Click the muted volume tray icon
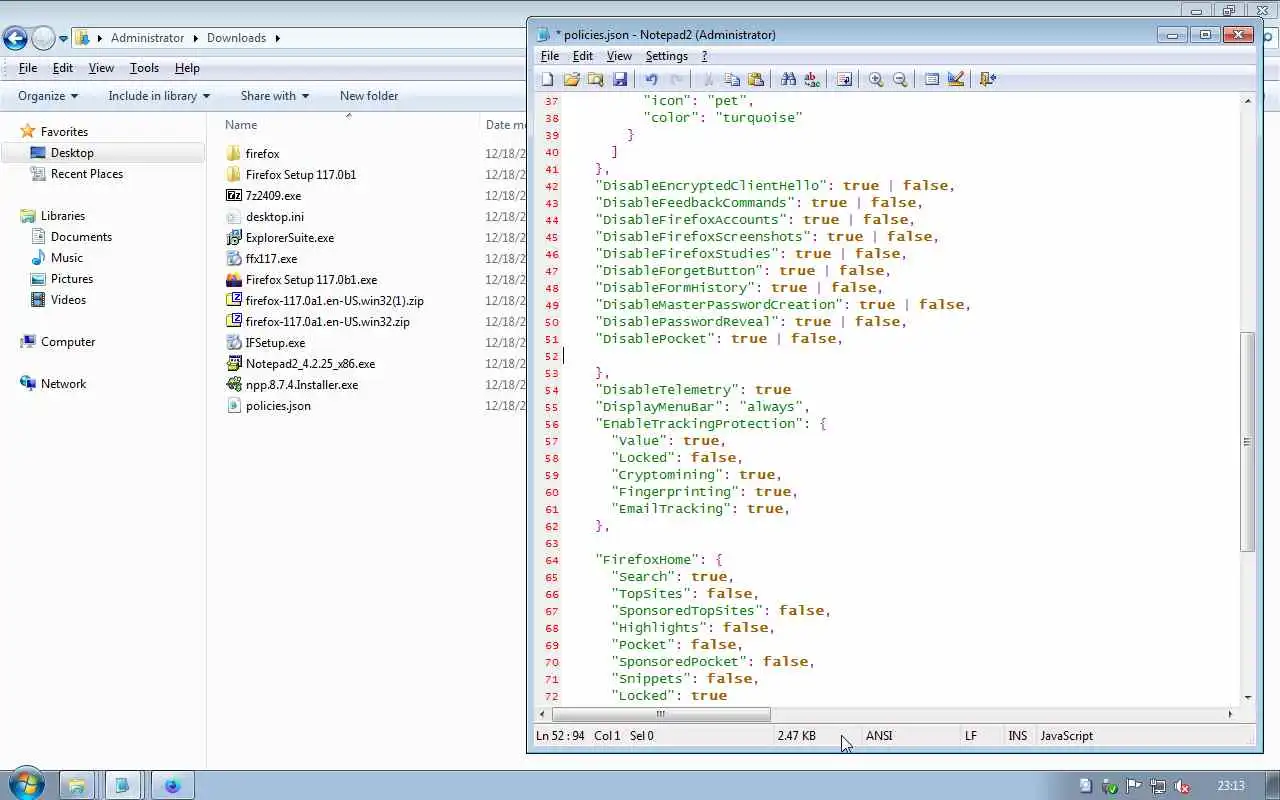The height and width of the screenshot is (800, 1280). click(x=1182, y=786)
